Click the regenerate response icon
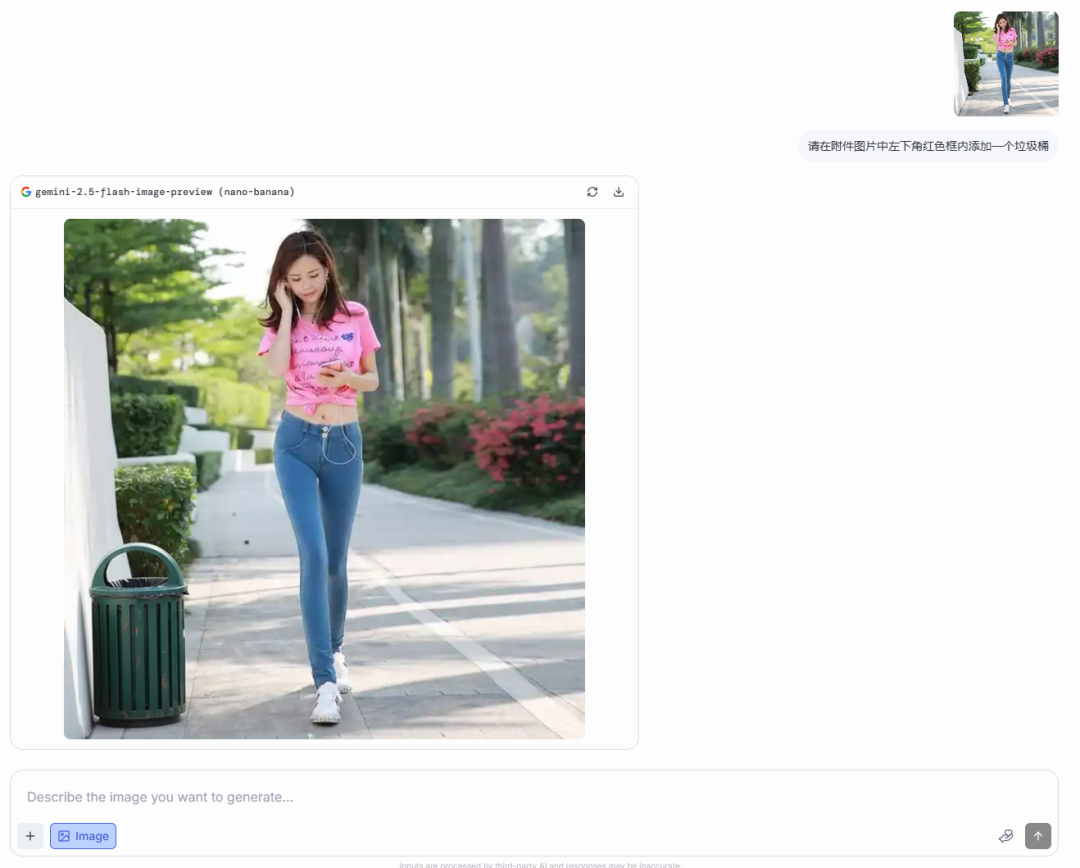1080x868 pixels. (592, 192)
